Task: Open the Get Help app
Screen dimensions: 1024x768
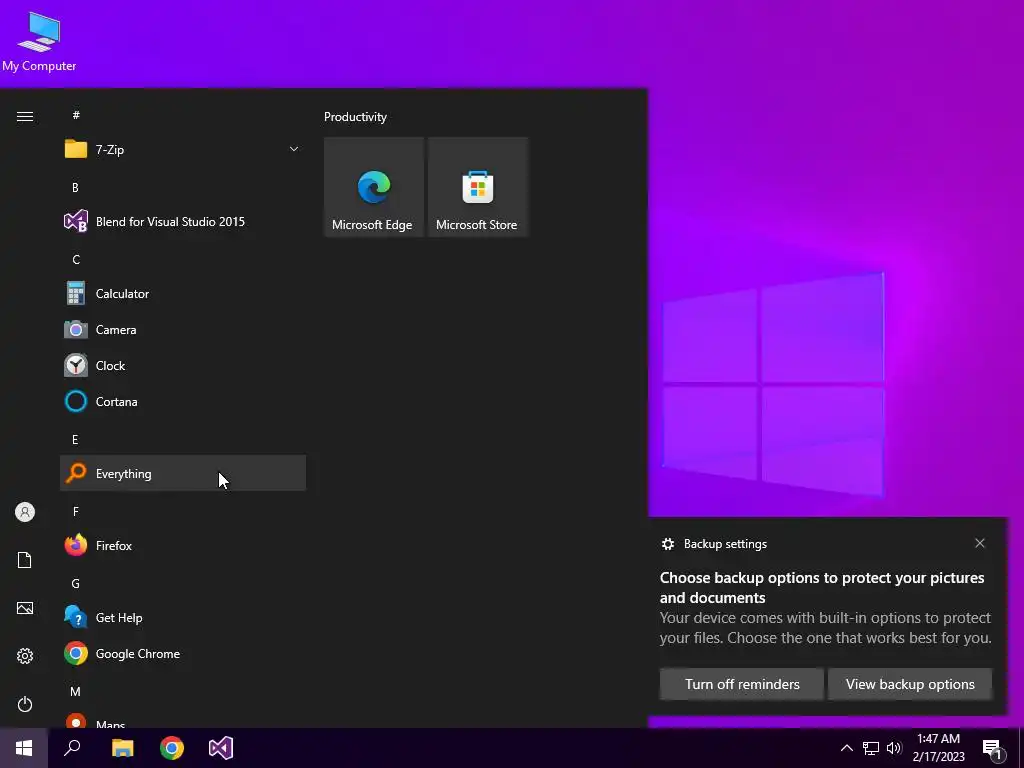Action: (x=183, y=618)
